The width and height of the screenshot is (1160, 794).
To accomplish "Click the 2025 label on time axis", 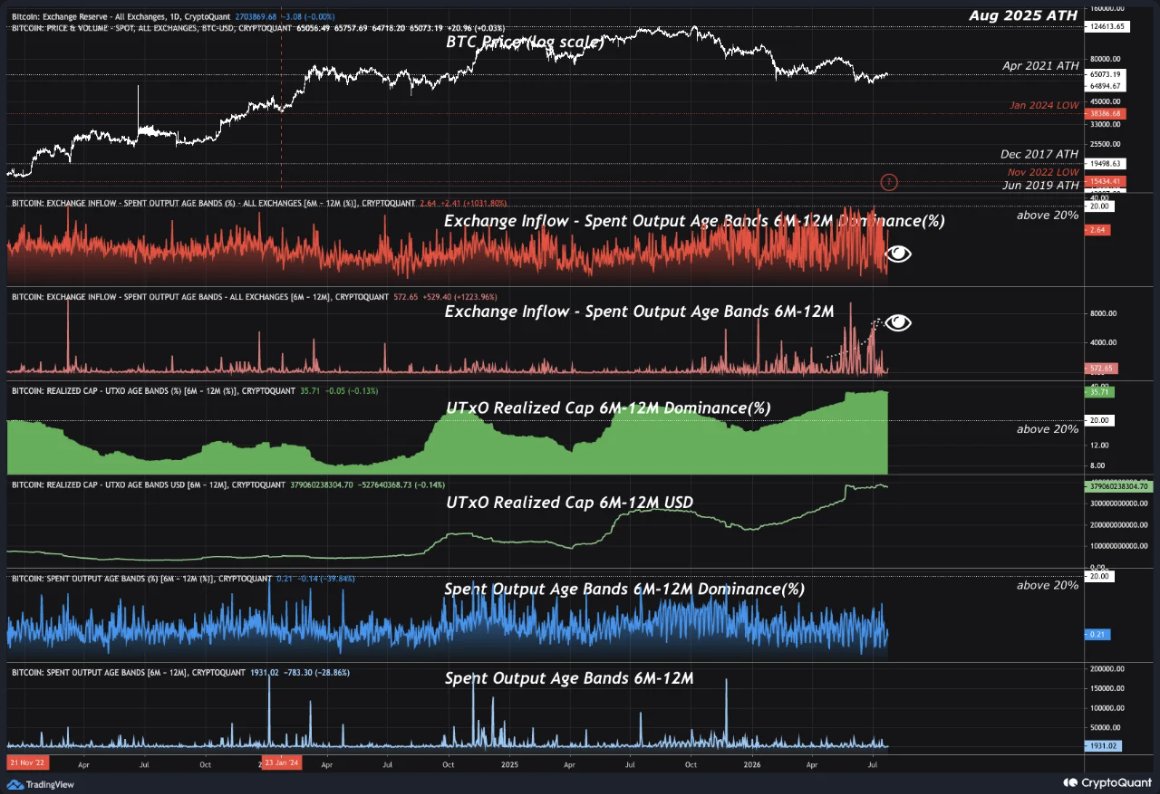I will [509, 764].
